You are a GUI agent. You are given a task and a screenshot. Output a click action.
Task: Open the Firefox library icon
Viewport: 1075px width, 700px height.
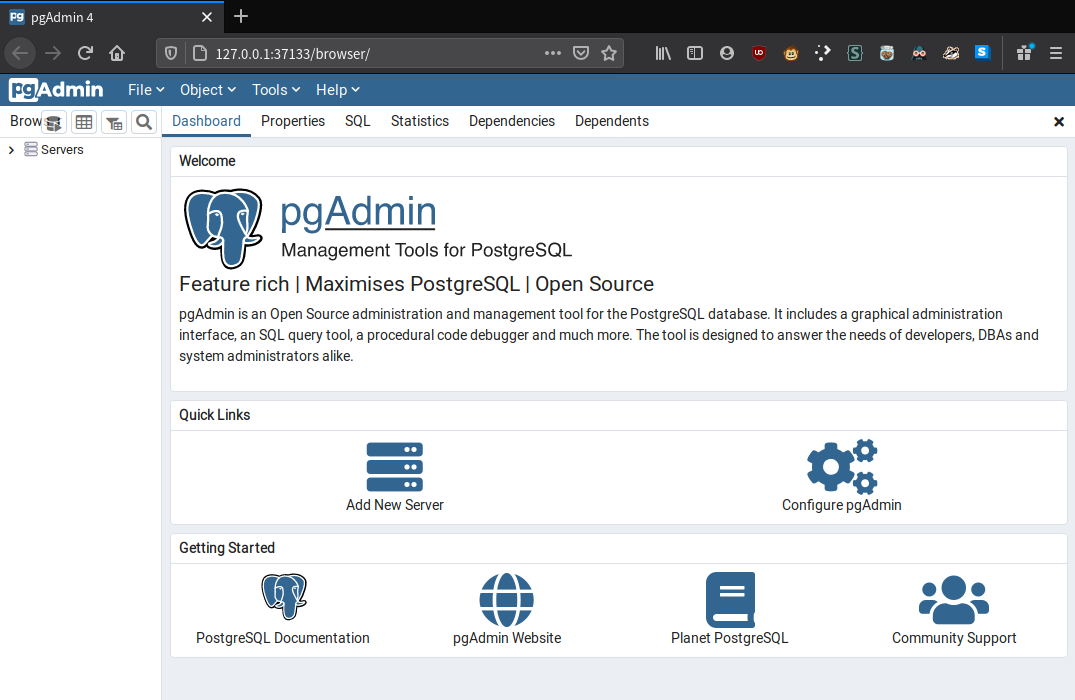pos(663,53)
